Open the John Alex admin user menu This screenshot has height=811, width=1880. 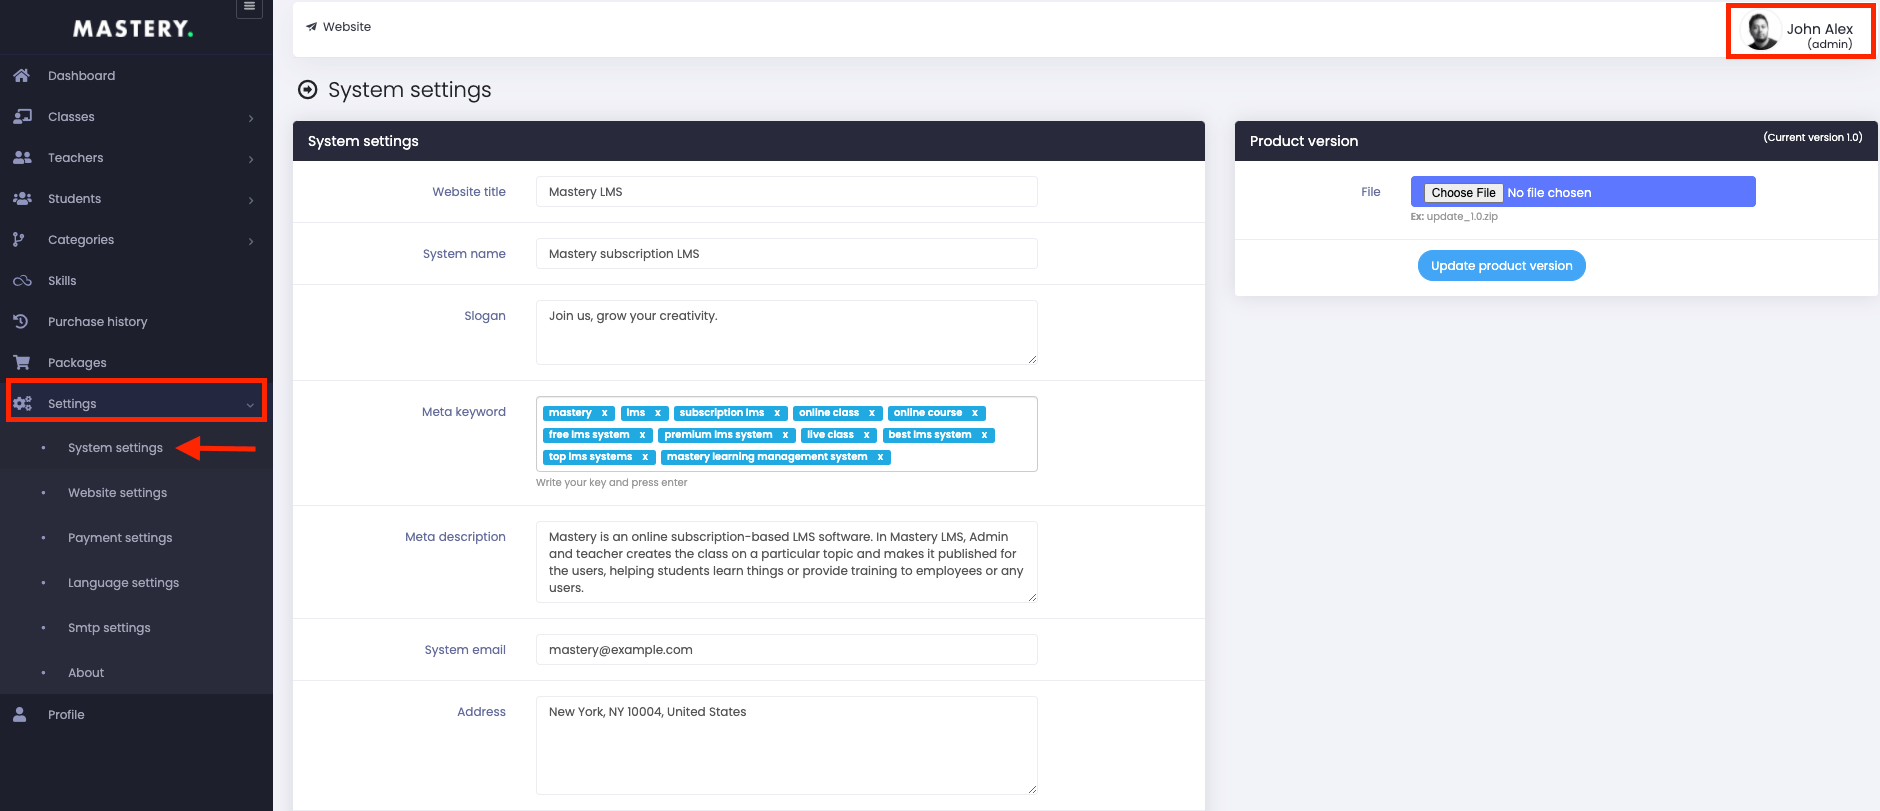[1800, 32]
